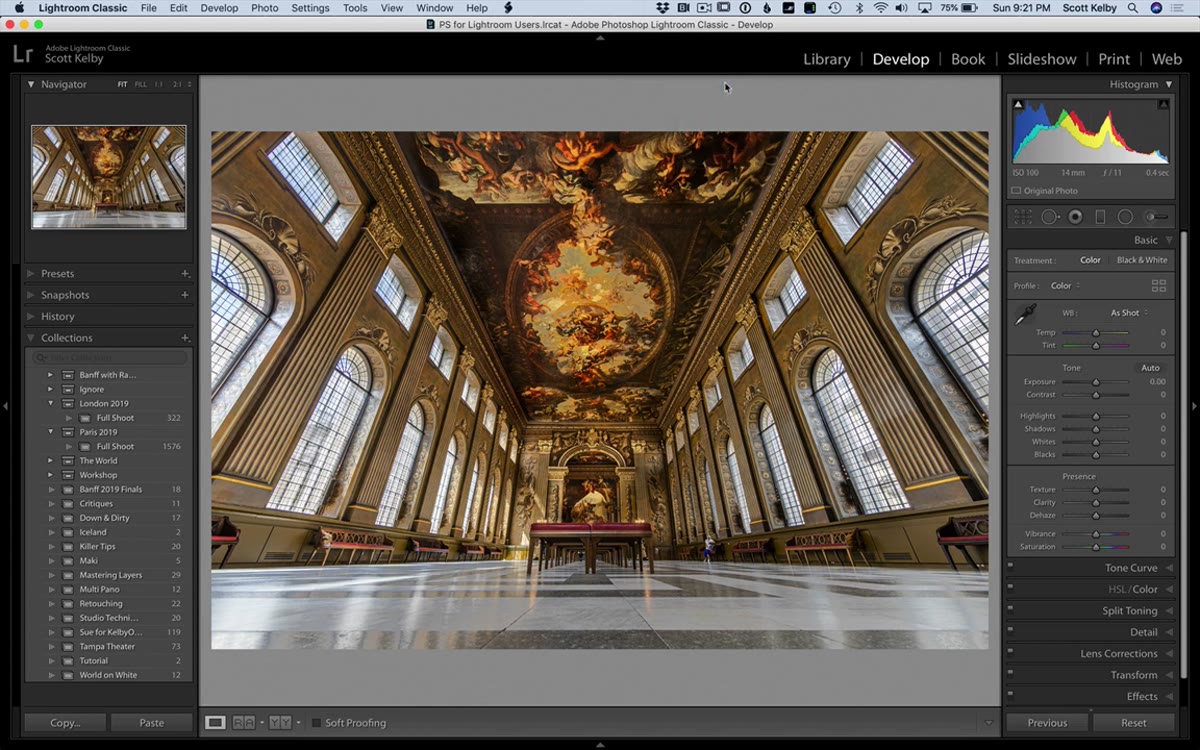Viewport: 1200px width, 750px height.
Task: Toggle the Original Photo indicator
Action: (1017, 190)
